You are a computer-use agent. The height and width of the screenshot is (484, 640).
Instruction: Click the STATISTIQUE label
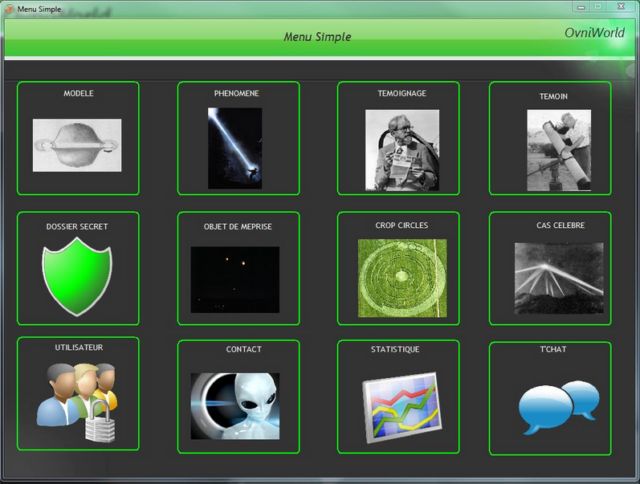point(395,349)
